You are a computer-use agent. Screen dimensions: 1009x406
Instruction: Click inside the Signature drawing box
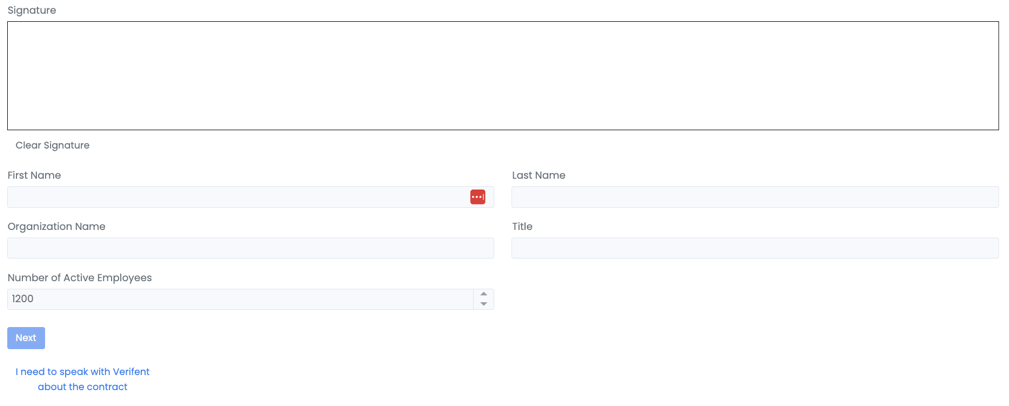coord(502,76)
